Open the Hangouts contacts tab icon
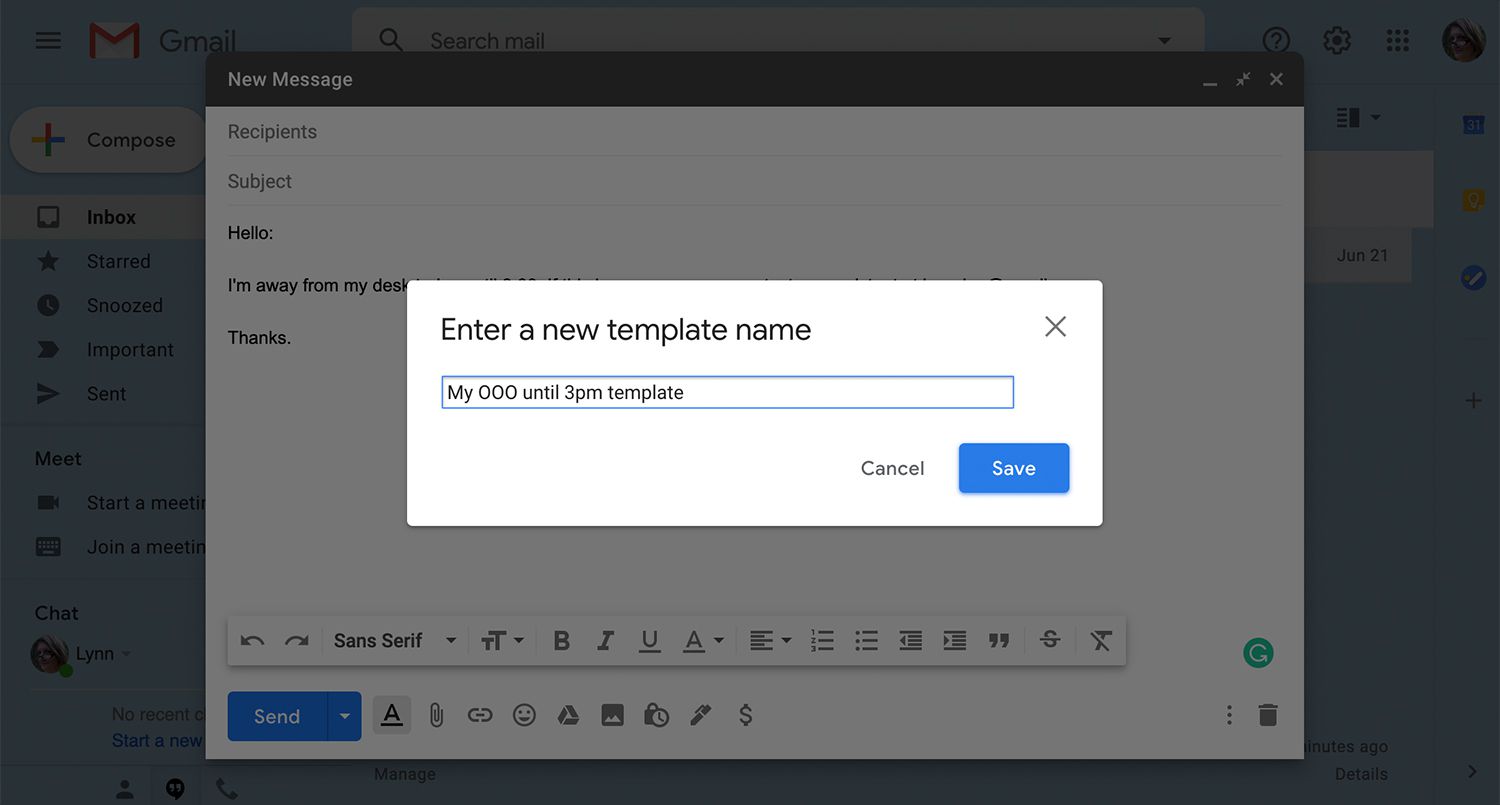 point(125,789)
